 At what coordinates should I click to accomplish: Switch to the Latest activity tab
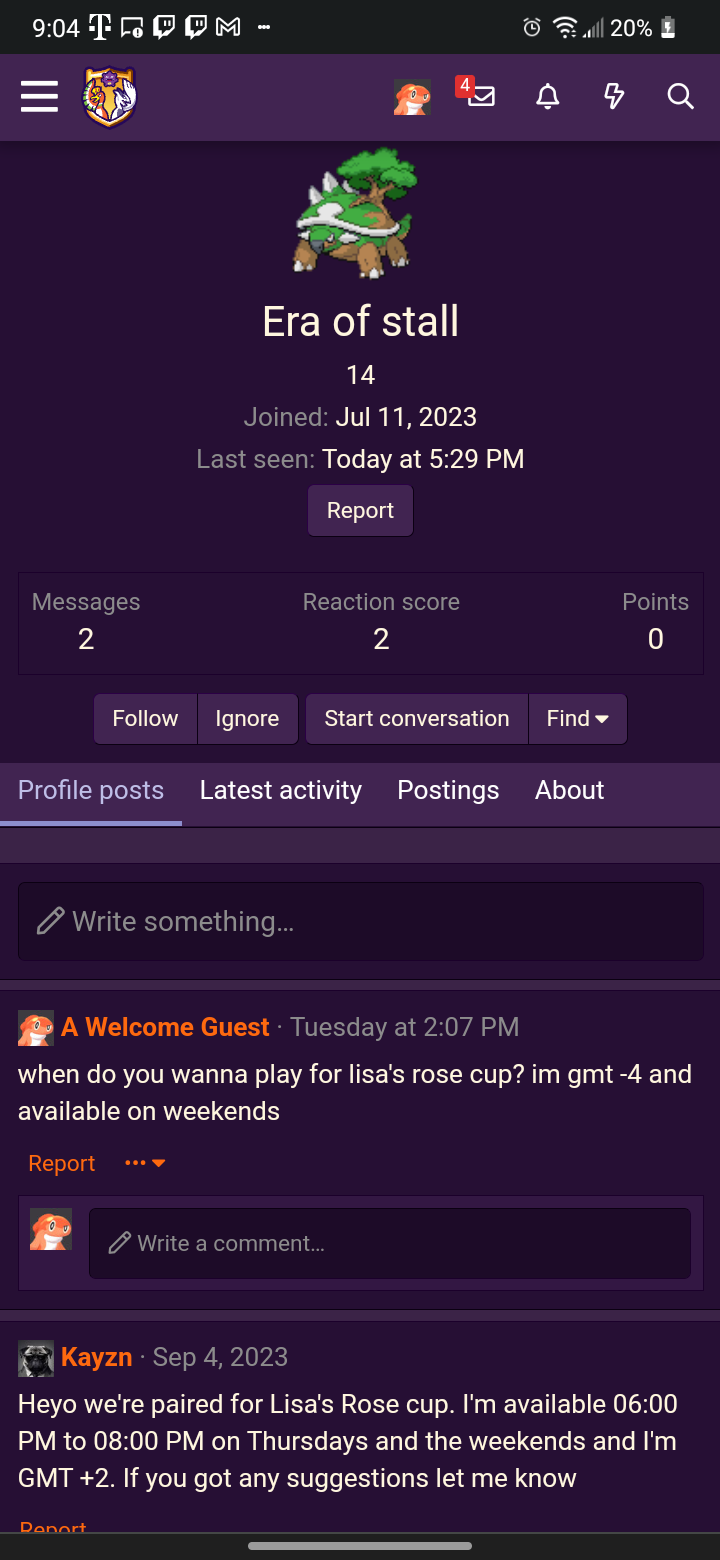click(280, 790)
